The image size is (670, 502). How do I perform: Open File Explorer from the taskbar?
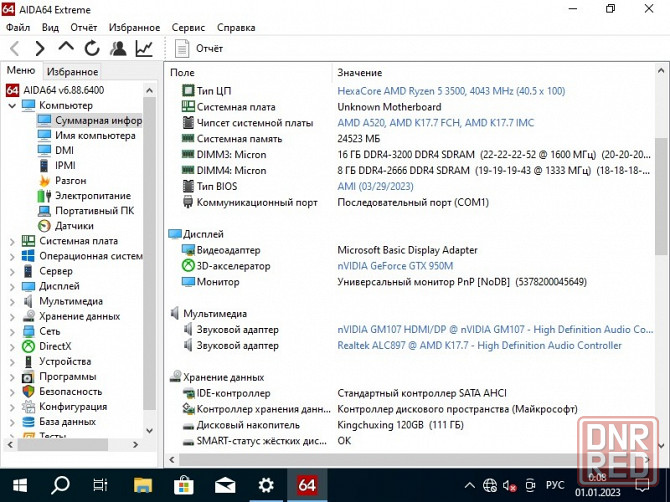[143, 485]
